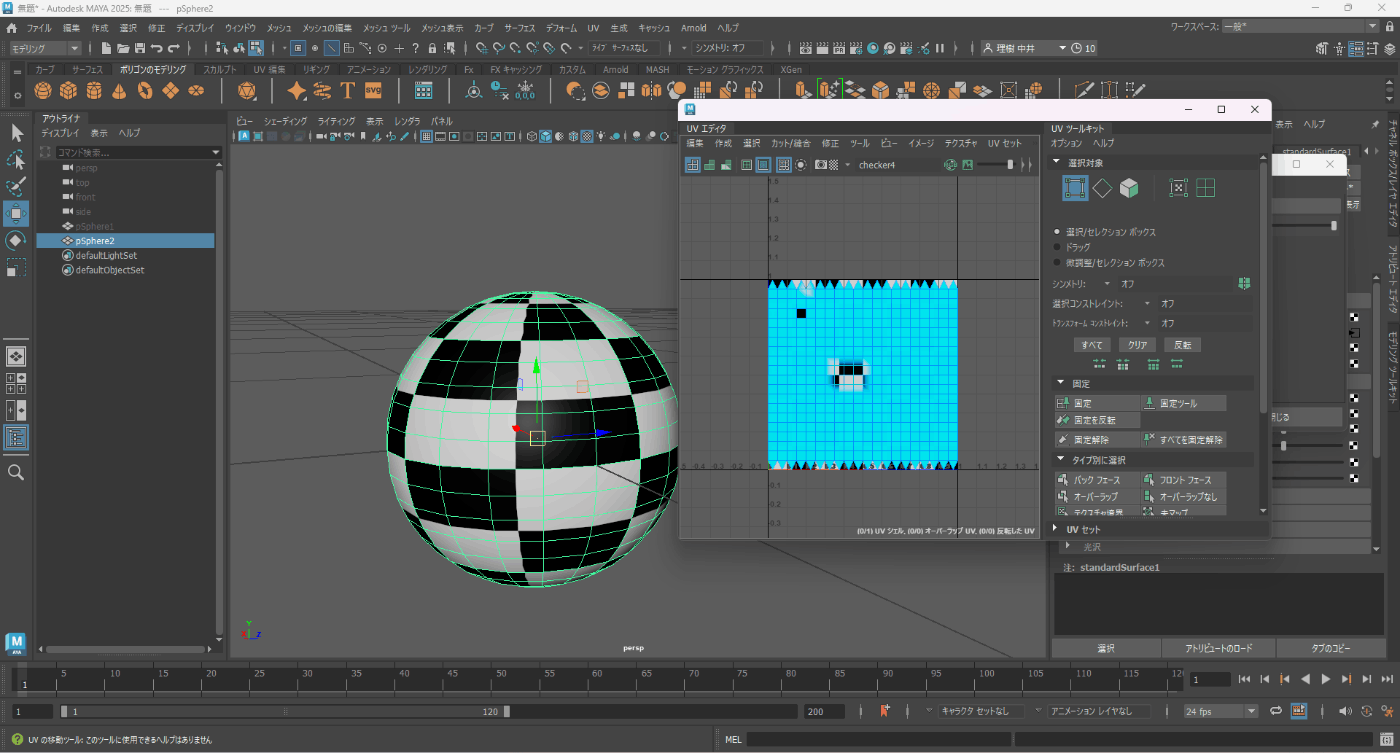Select the ドラッグ radio option

pos(1058,247)
